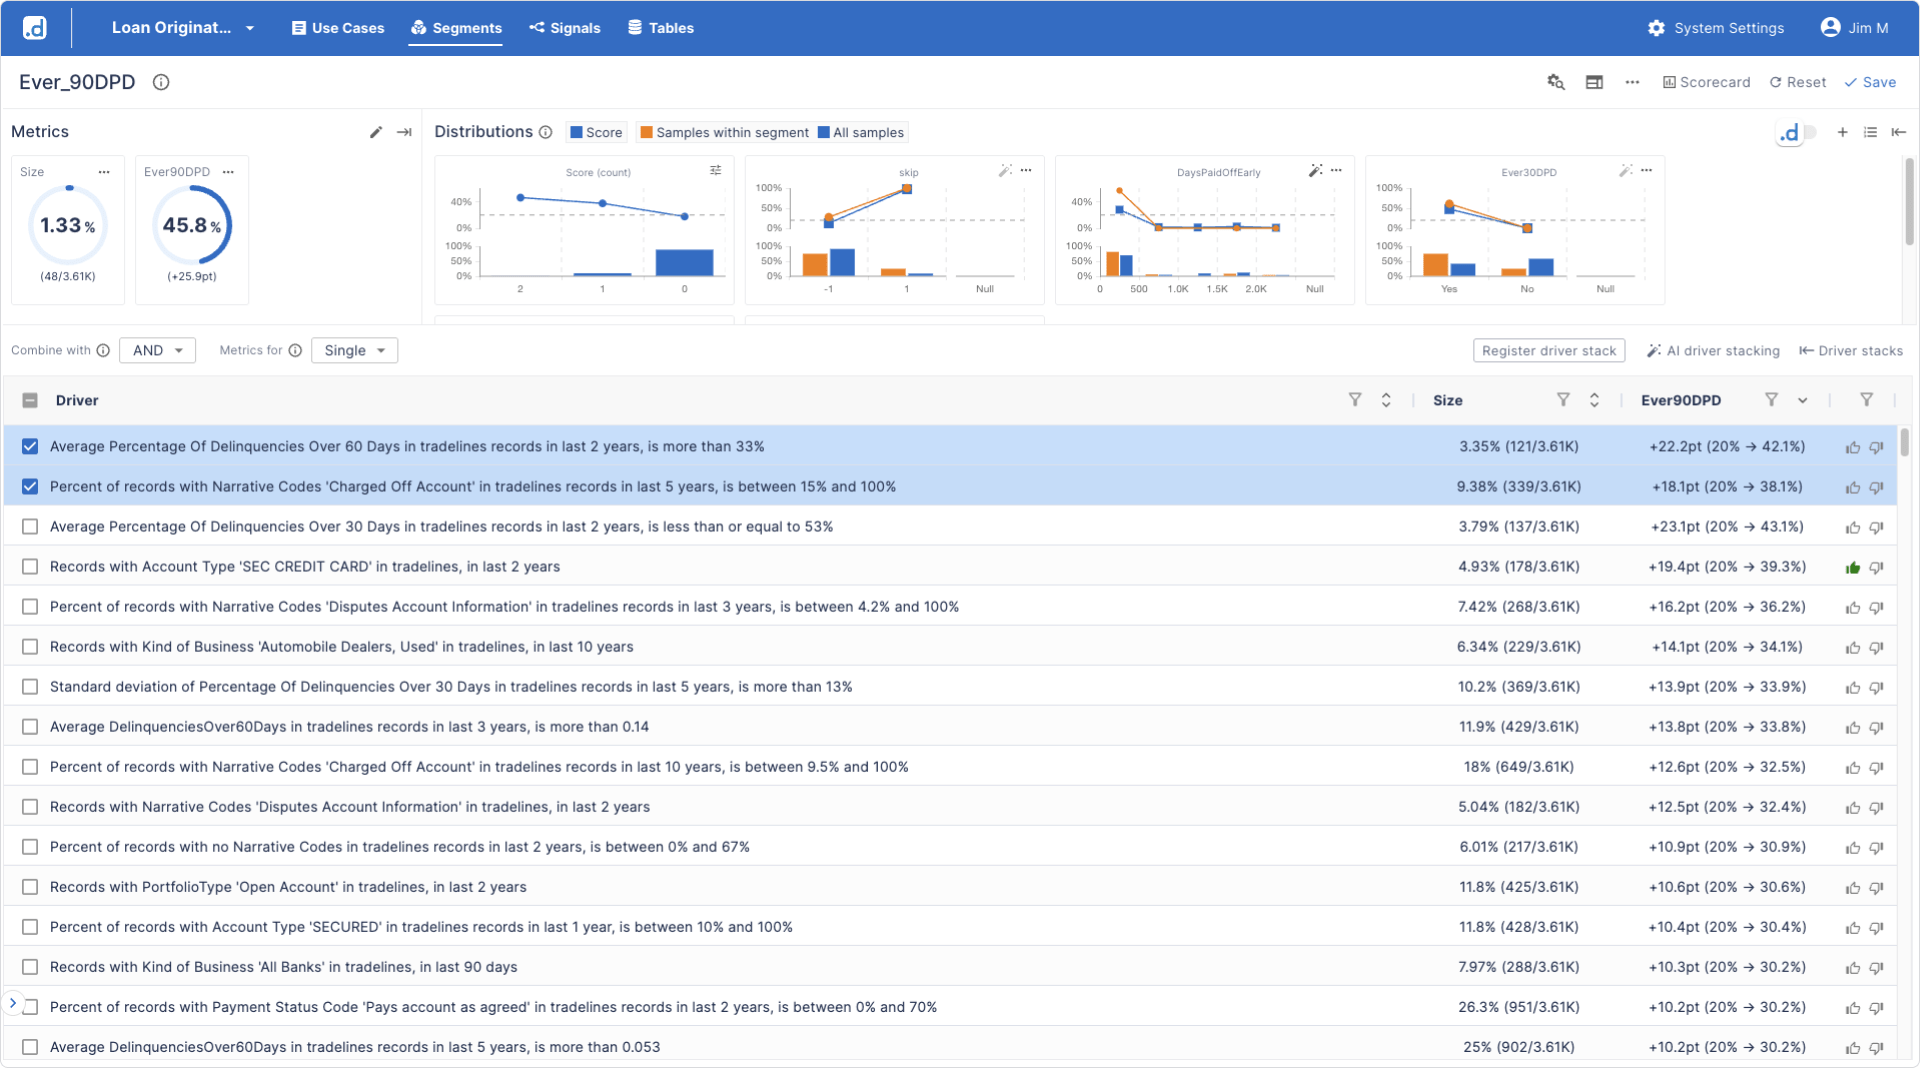1920x1068 pixels.
Task: Click the 'Register driver stack' button
Action: pos(1548,351)
